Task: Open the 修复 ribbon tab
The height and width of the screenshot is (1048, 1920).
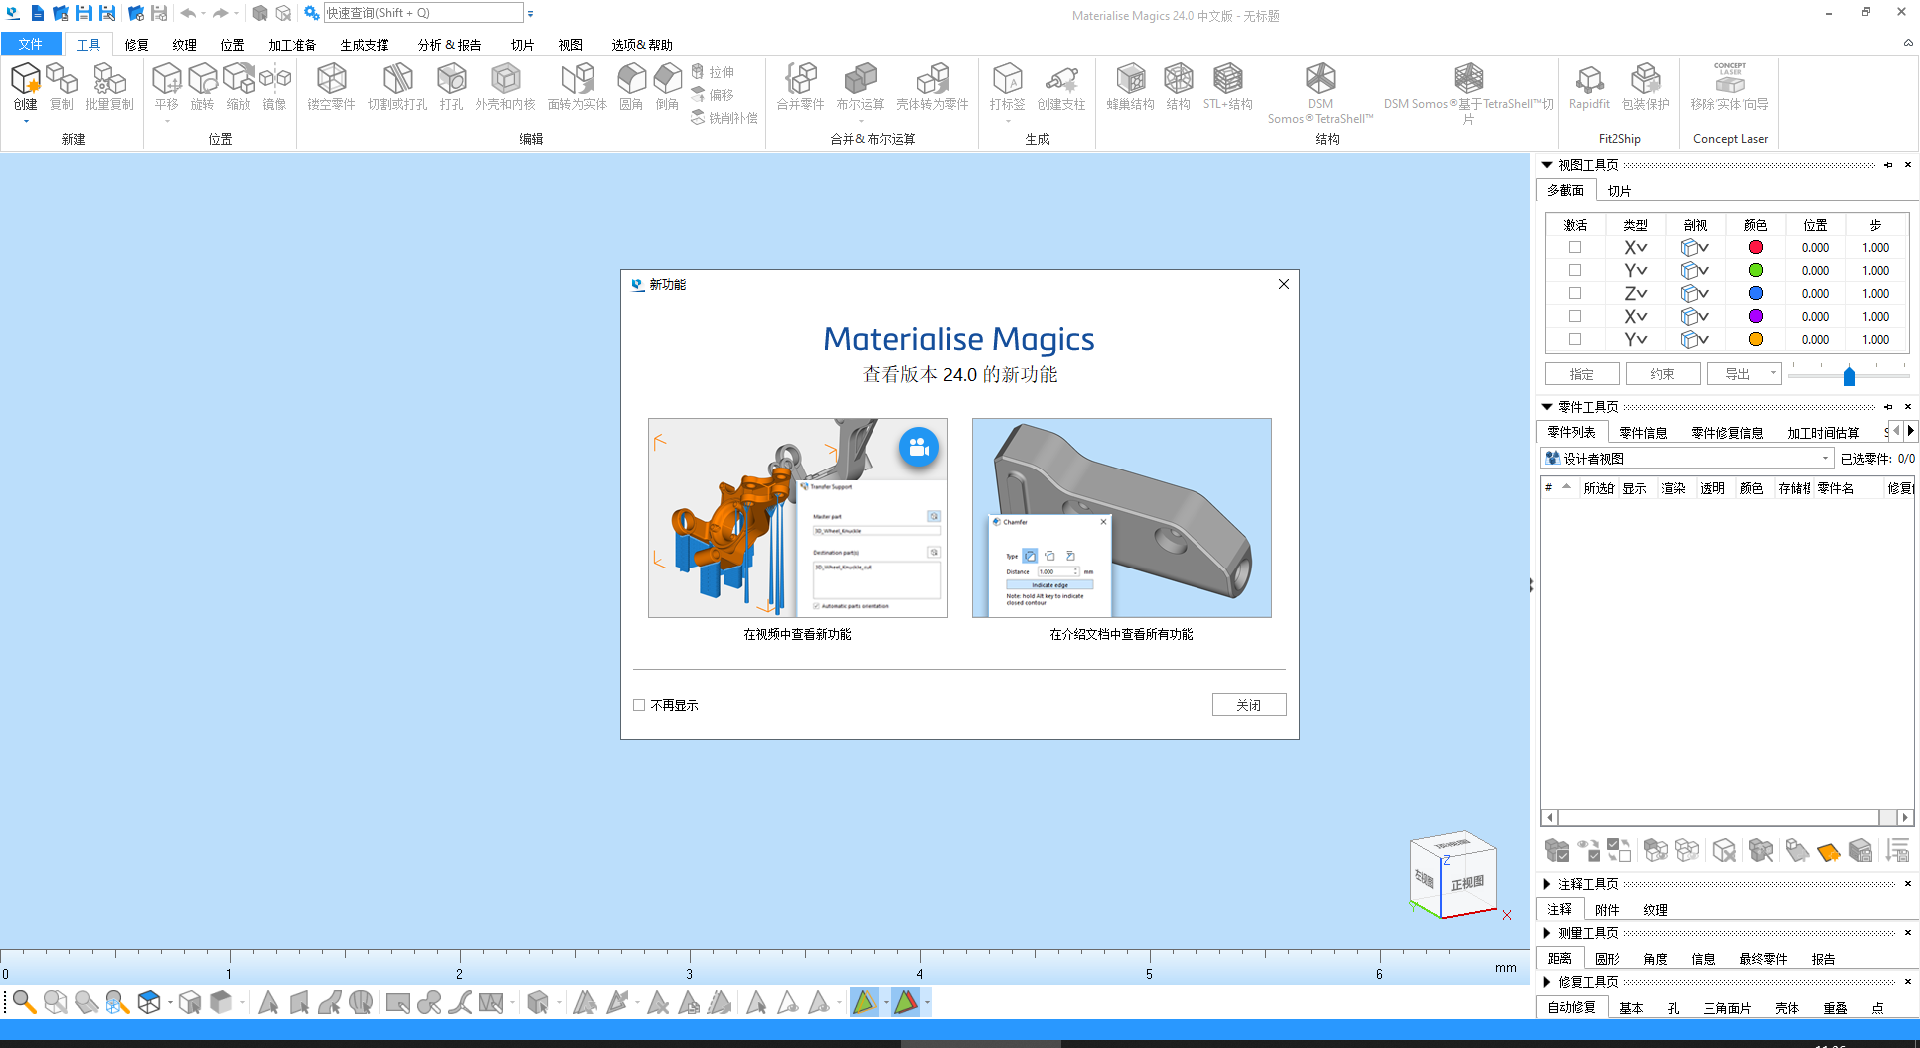Action: [x=136, y=45]
